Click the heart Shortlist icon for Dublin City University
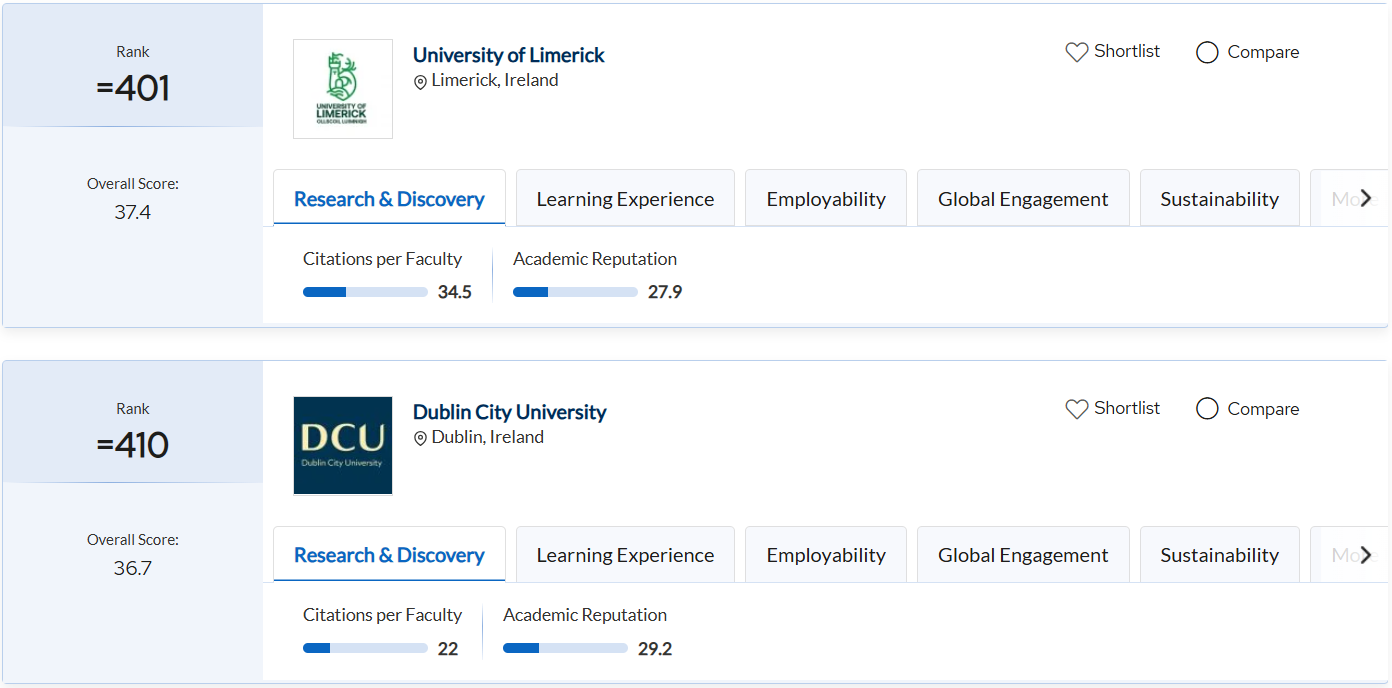This screenshot has height=688, width=1392. point(1076,409)
